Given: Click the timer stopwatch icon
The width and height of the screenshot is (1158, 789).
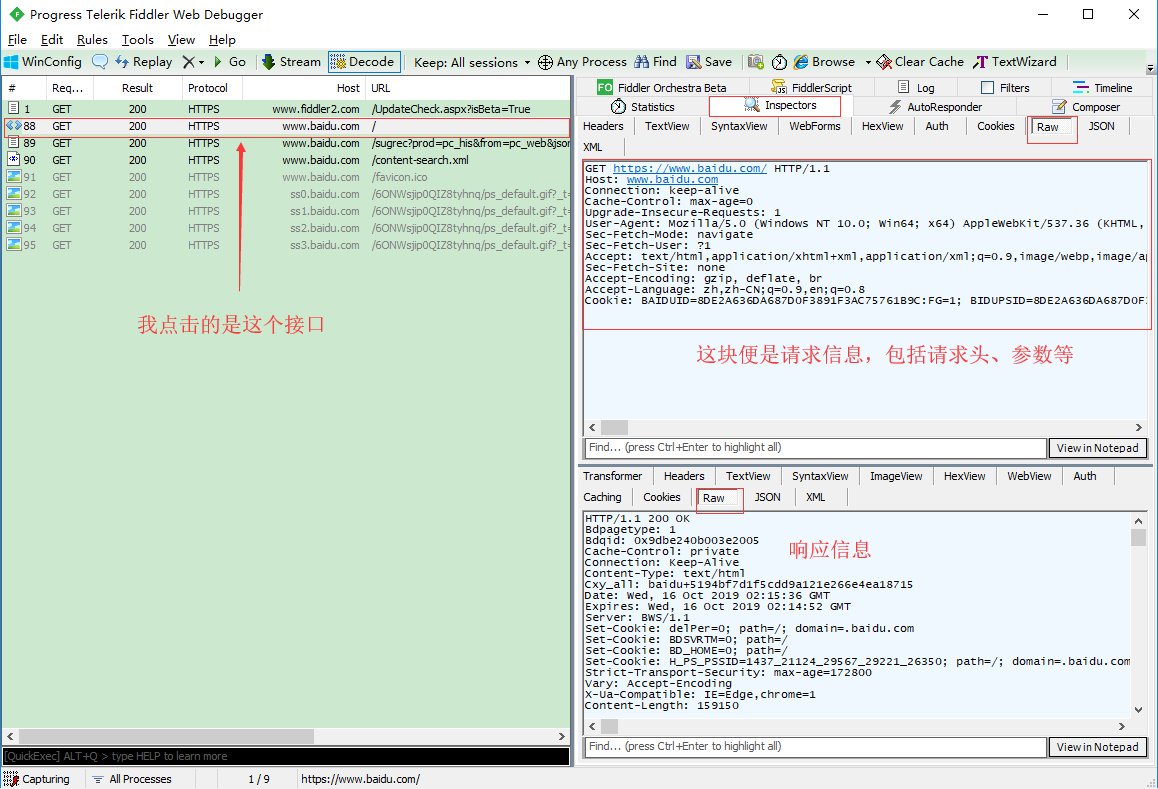Looking at the screenshot, I should (779, 62).
